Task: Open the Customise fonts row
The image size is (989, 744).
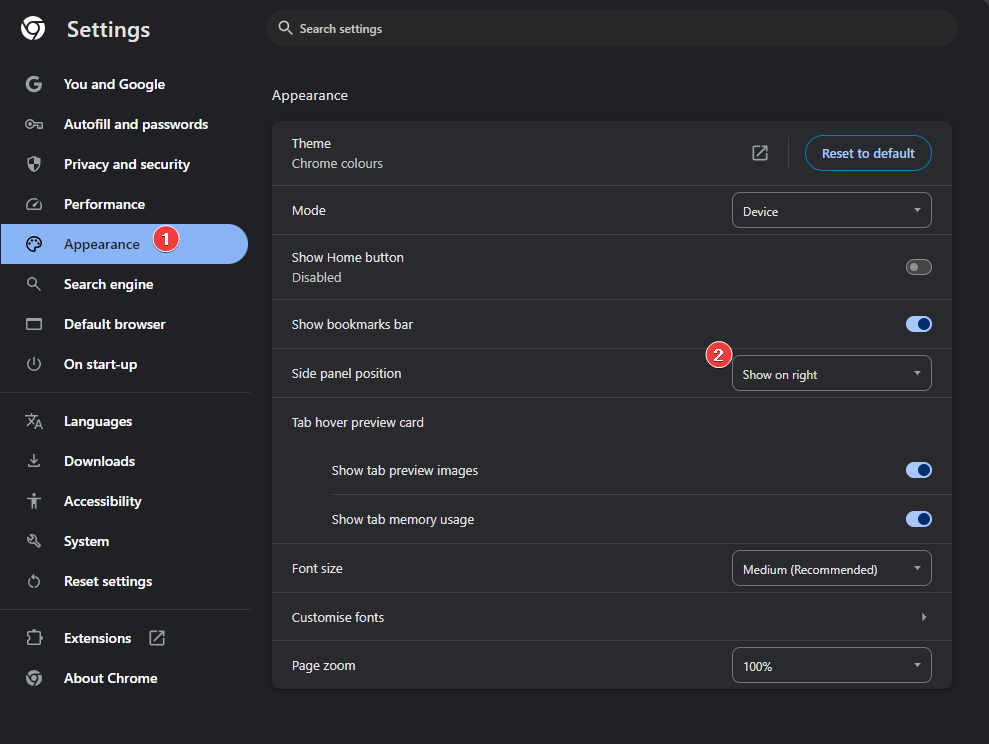Action: click(612, 617)
